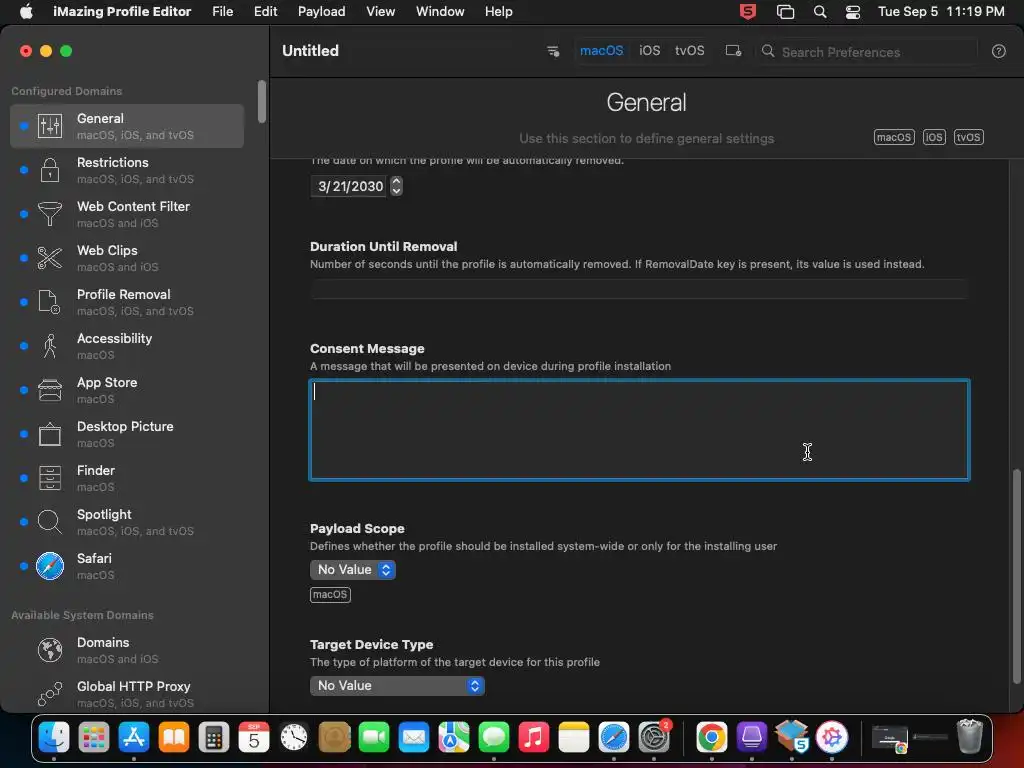
Task: Switch to the tvOS platform tab
Action: (x=690, y=51)
